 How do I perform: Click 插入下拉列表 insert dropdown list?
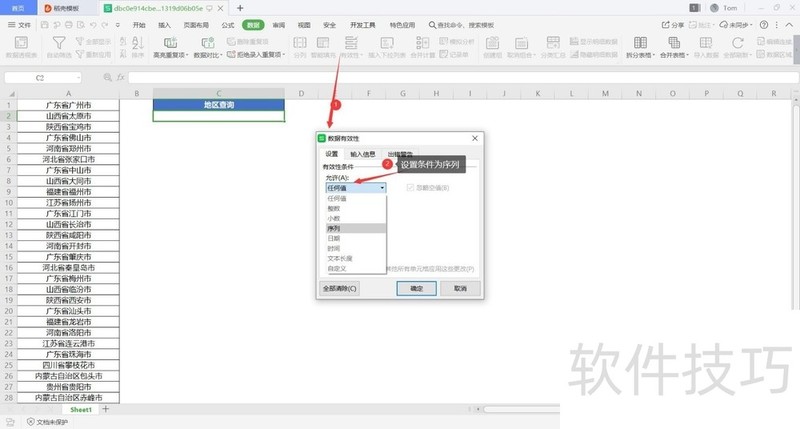387,47
